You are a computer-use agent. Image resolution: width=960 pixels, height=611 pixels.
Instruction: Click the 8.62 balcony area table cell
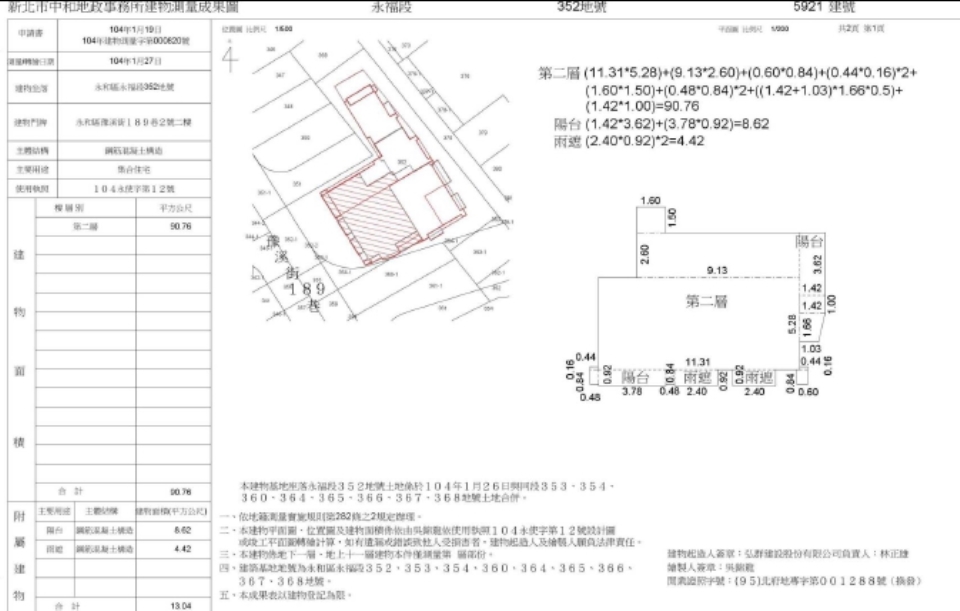click(x=180, y=530)
